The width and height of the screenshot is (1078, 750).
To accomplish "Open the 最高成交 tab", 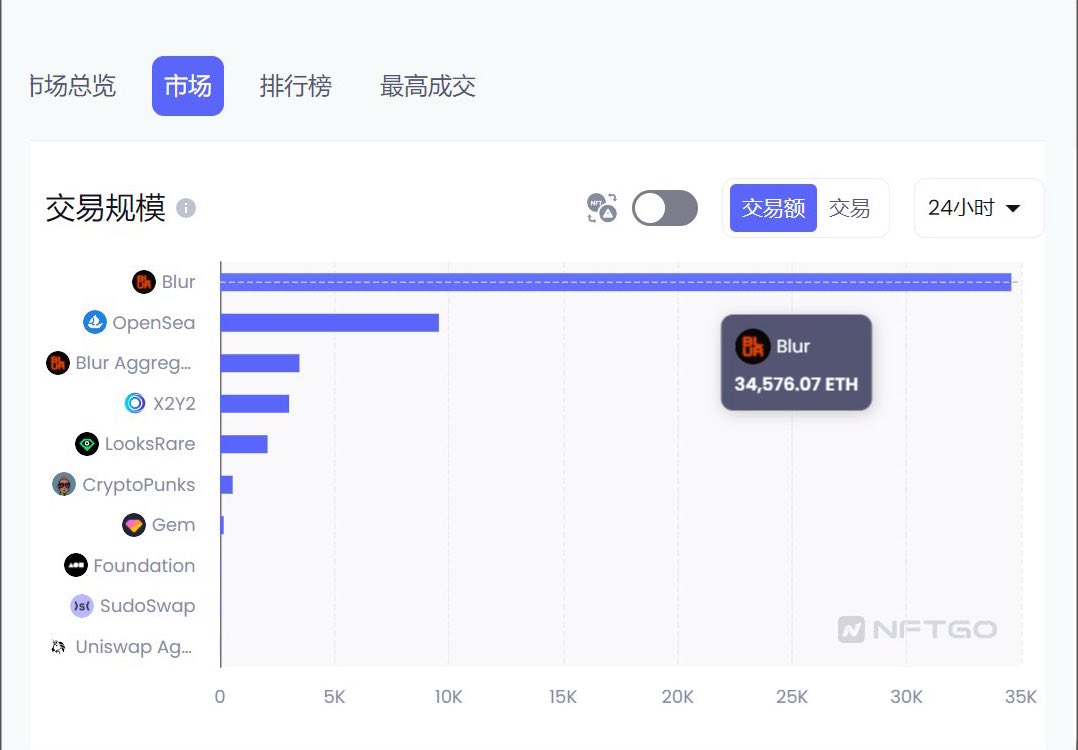I will [x=427, y=86].
